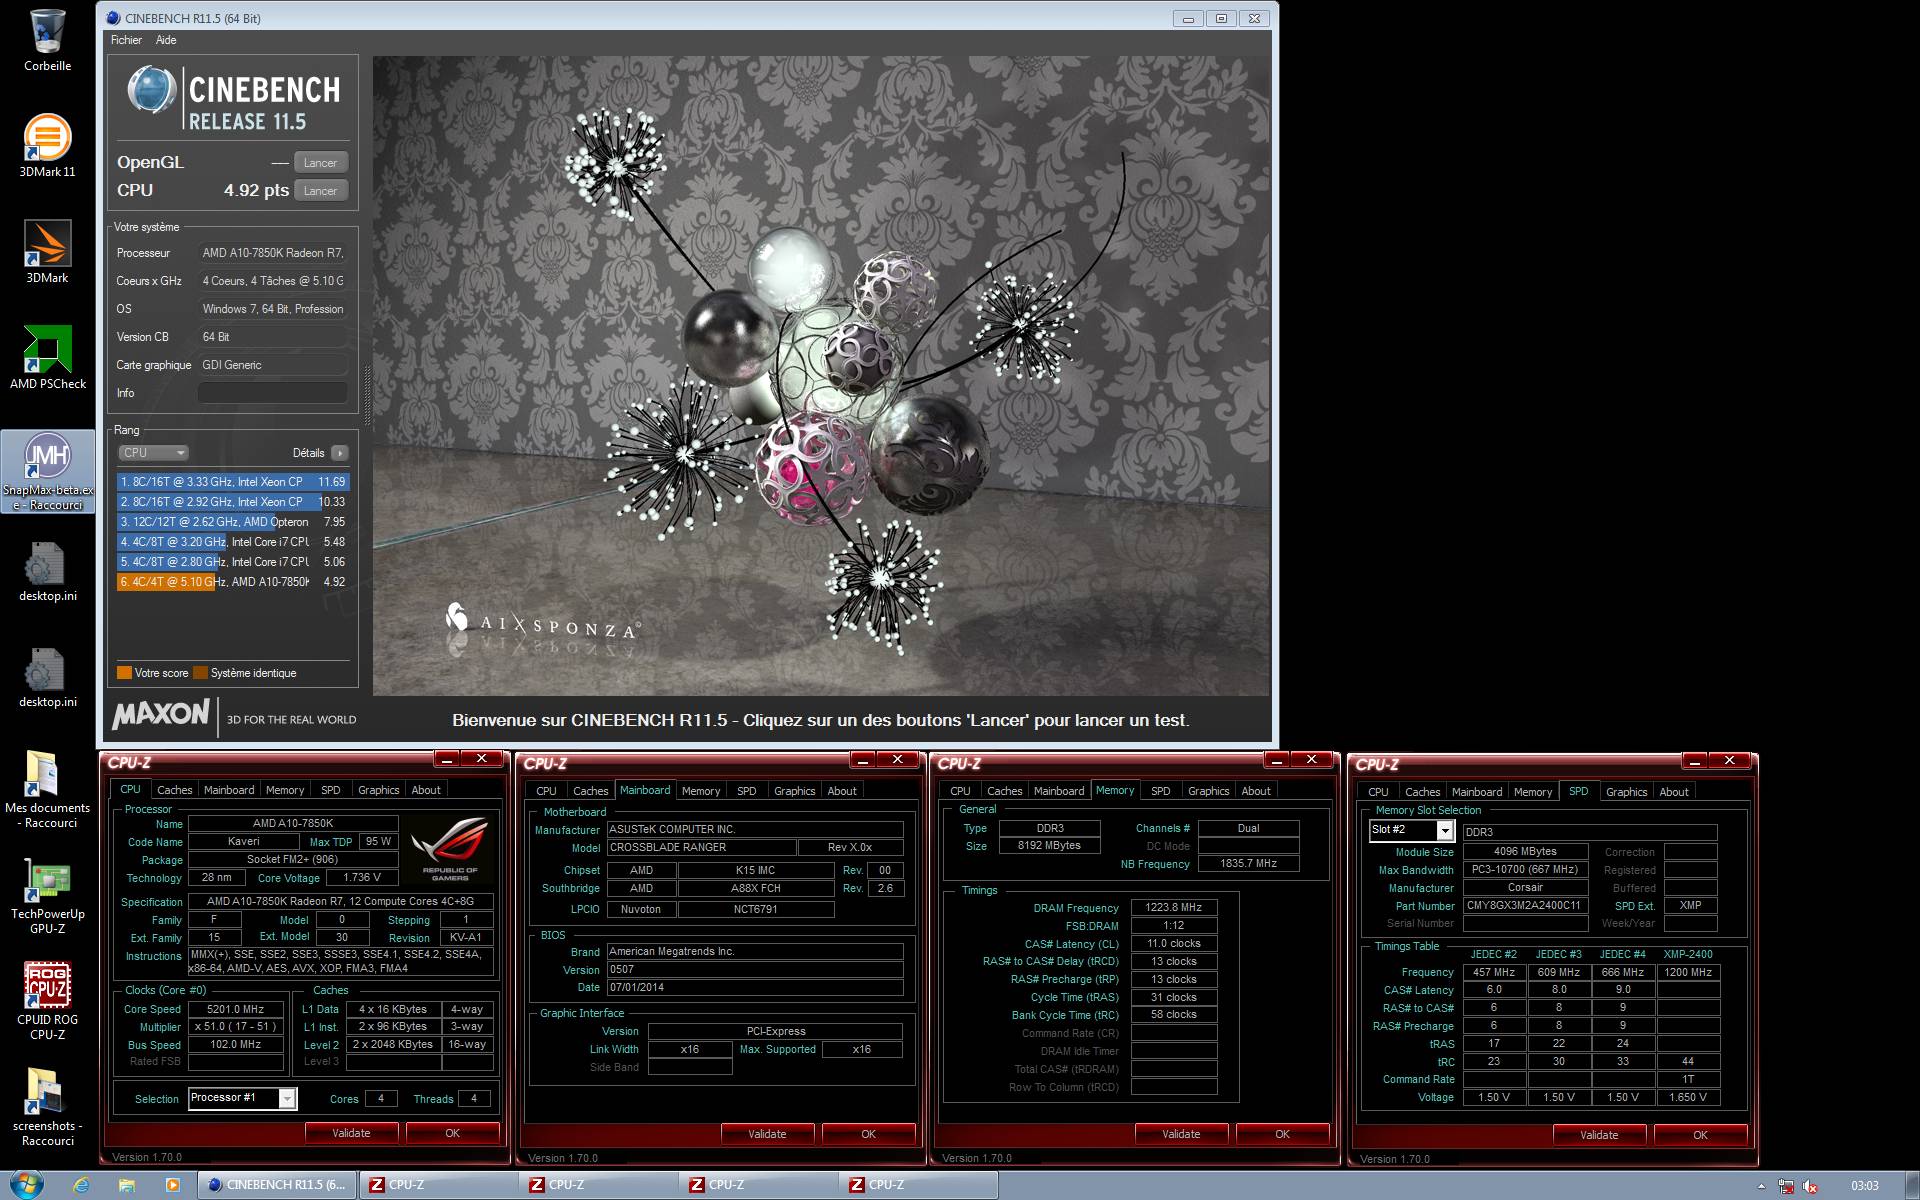The width and height of the screenshot is (1920, 1200).
Task: Click the CROSSBLADE RANGER model field
Action: pos(702,847)
